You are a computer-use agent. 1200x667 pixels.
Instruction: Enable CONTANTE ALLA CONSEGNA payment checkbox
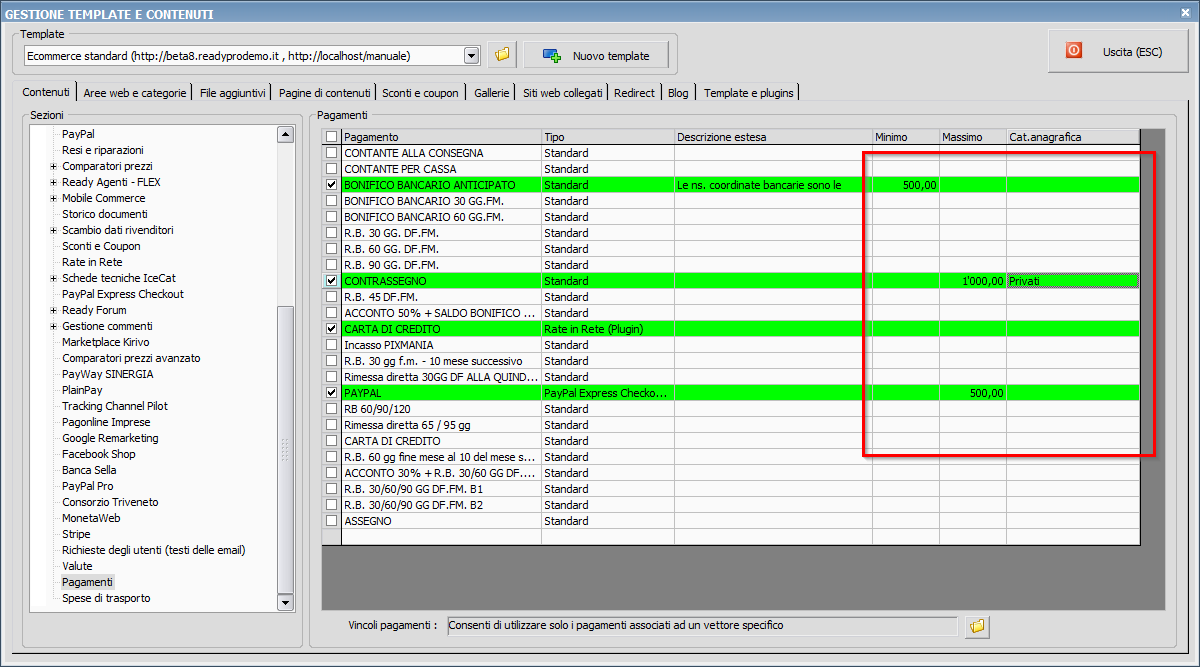331,153
